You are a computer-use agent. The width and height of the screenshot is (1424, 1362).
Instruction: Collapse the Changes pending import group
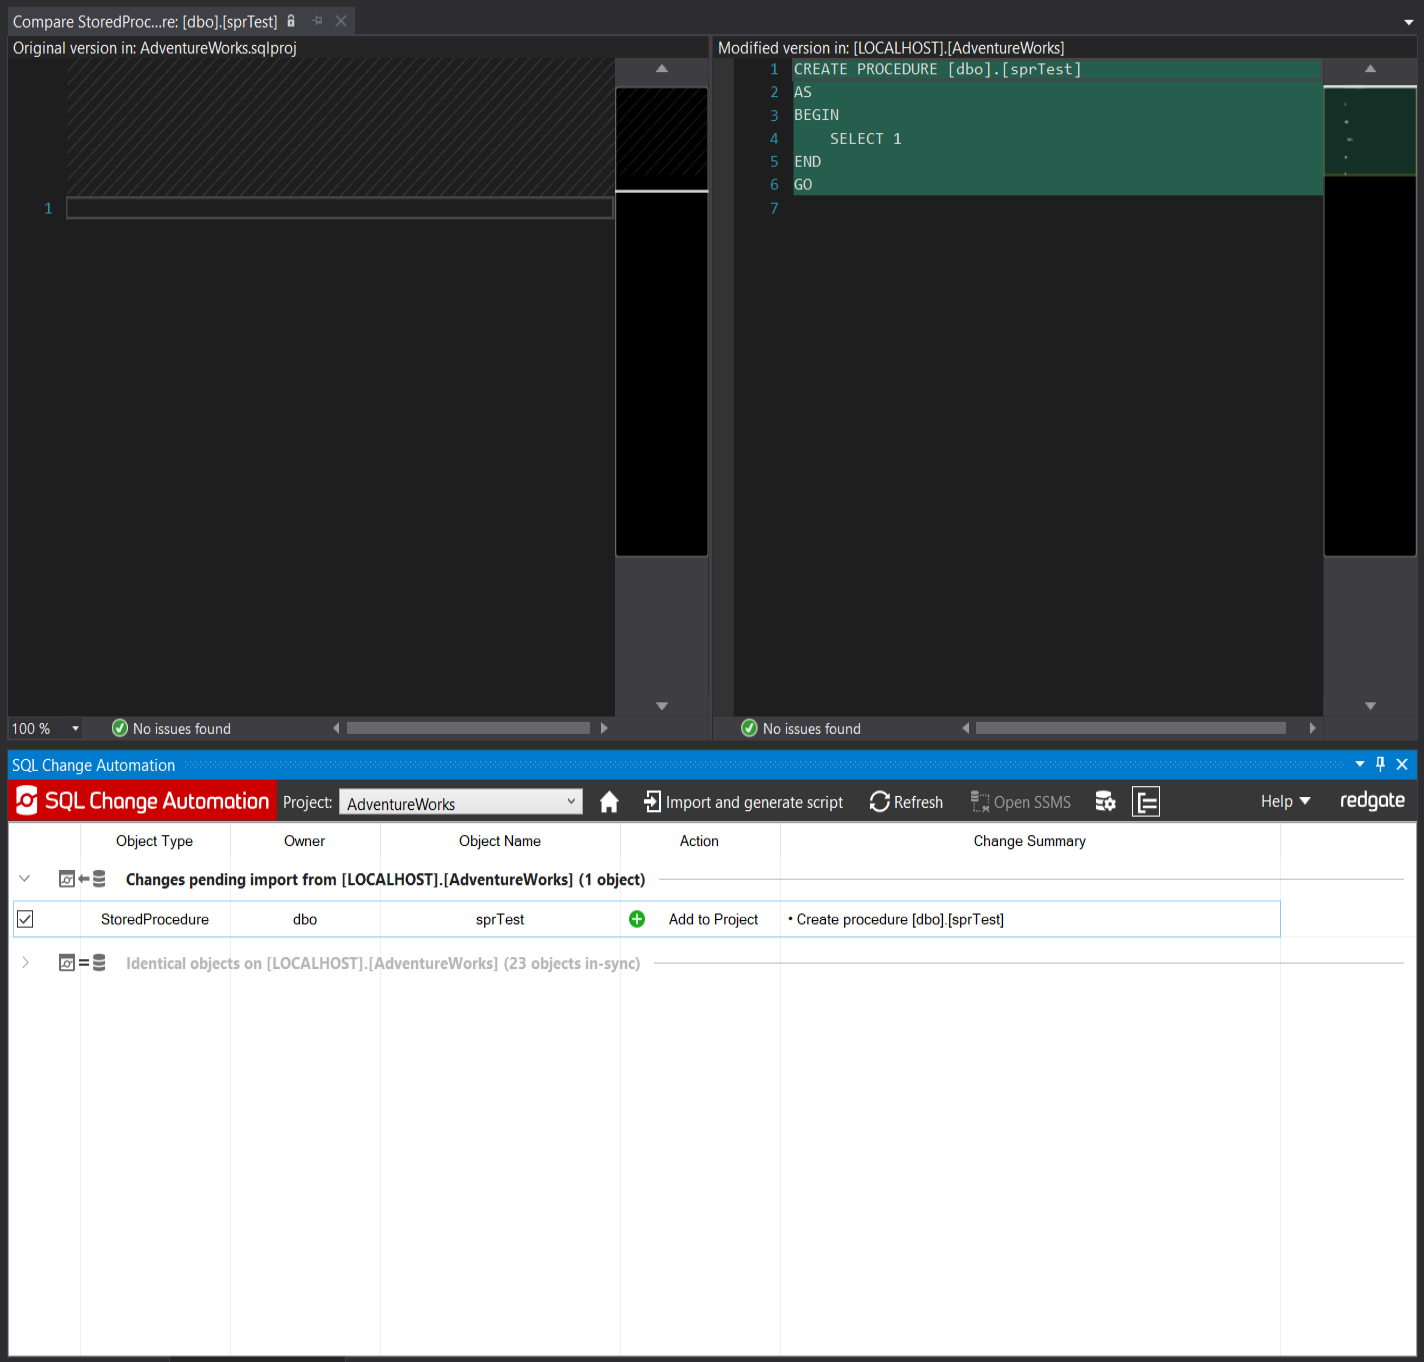coord(25,879)
